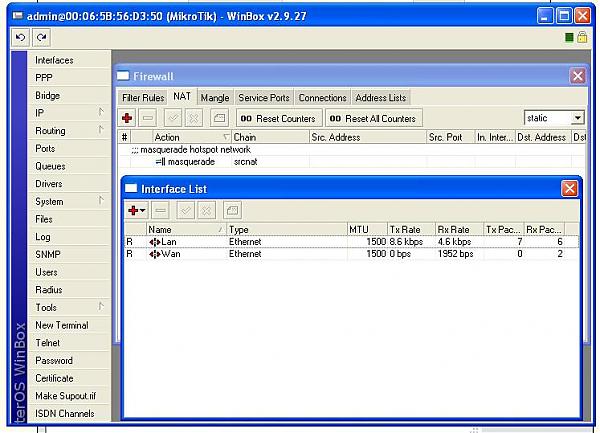Expand the IP submenu

click(101, 112)
